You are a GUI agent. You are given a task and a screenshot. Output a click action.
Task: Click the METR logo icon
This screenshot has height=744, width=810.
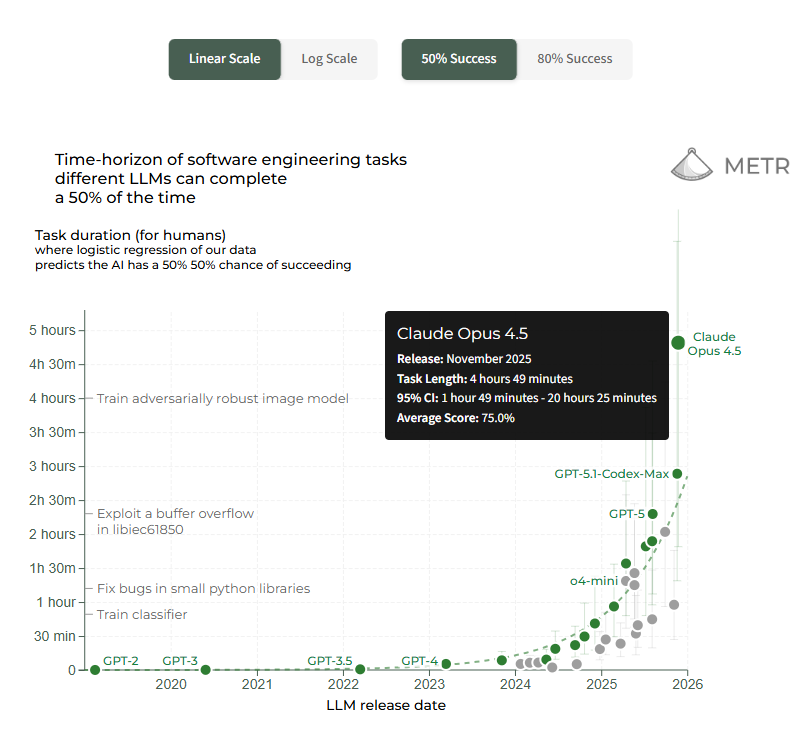coord(690,164)
